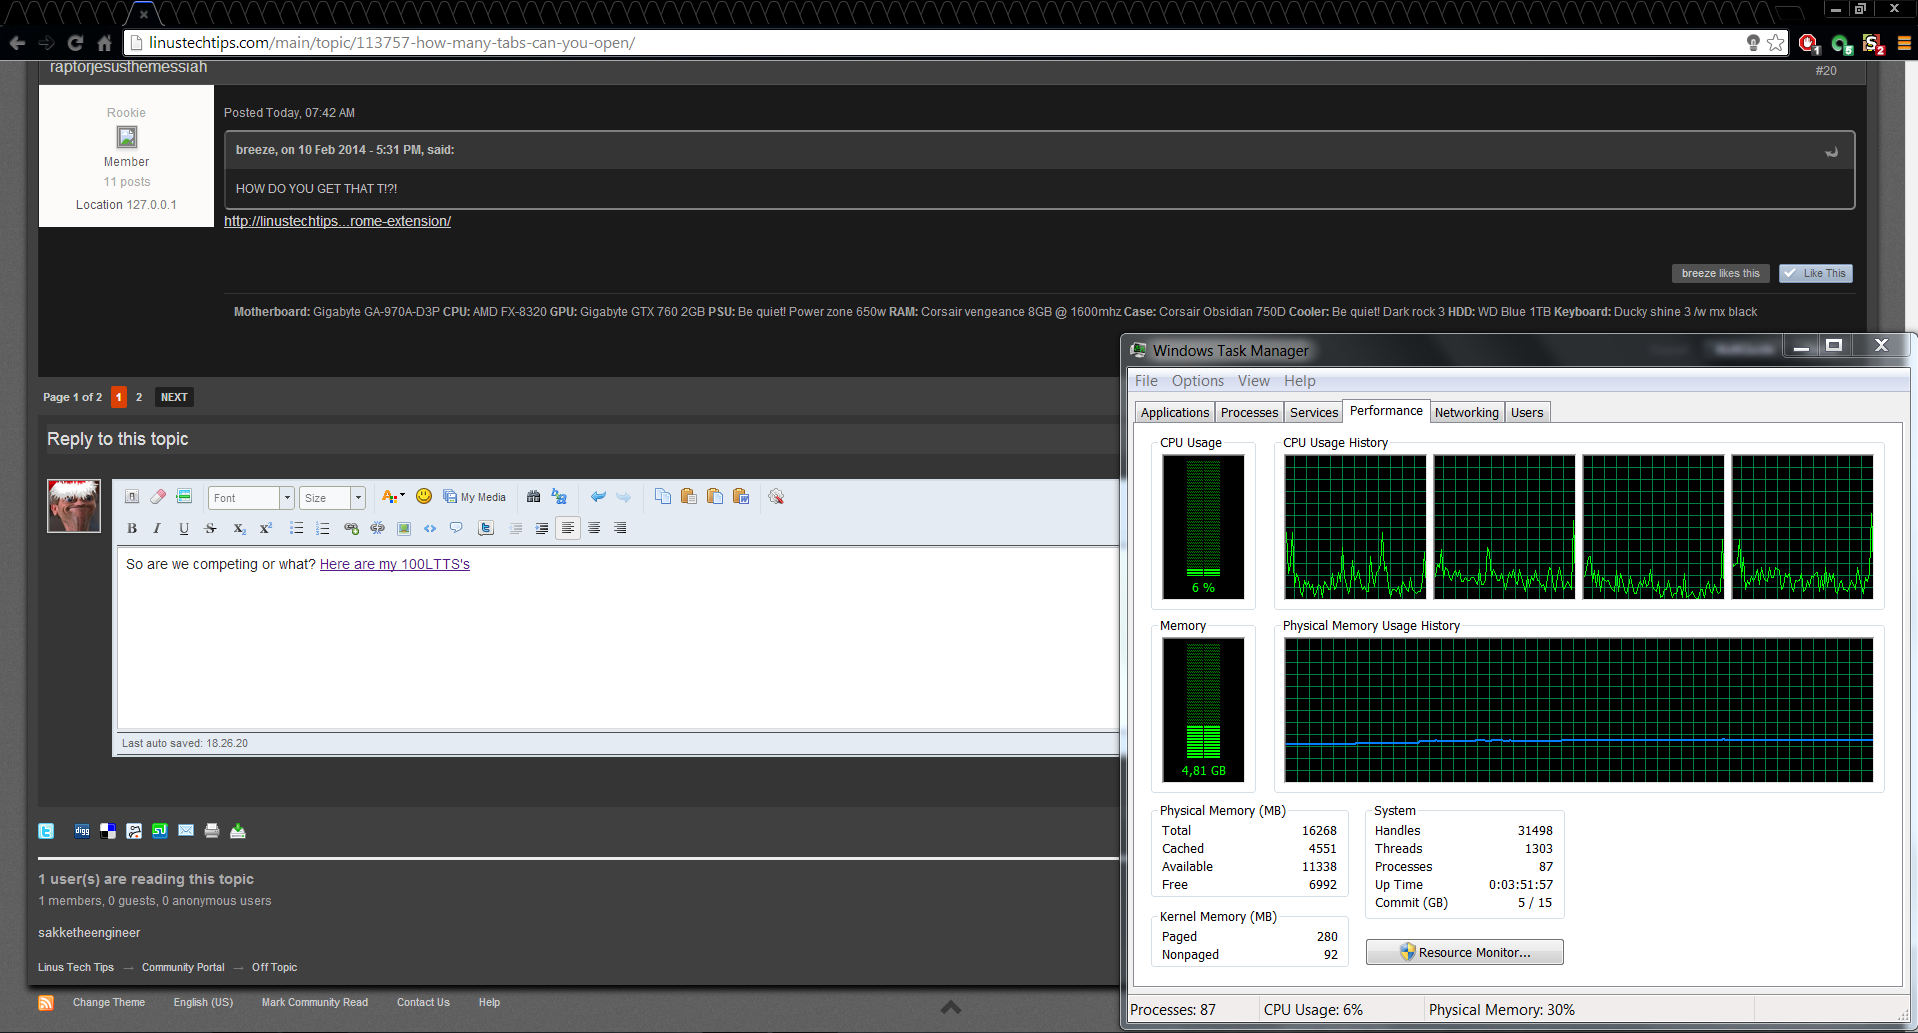Paste from Word in editor
Viewport: 1918px width, 1033px height.
(741, 497)
